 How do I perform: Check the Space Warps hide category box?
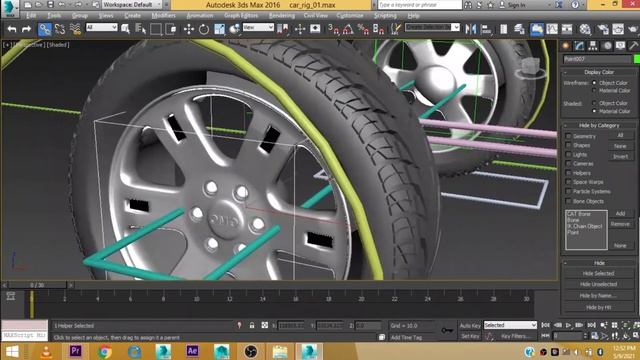tap(568, 182)
